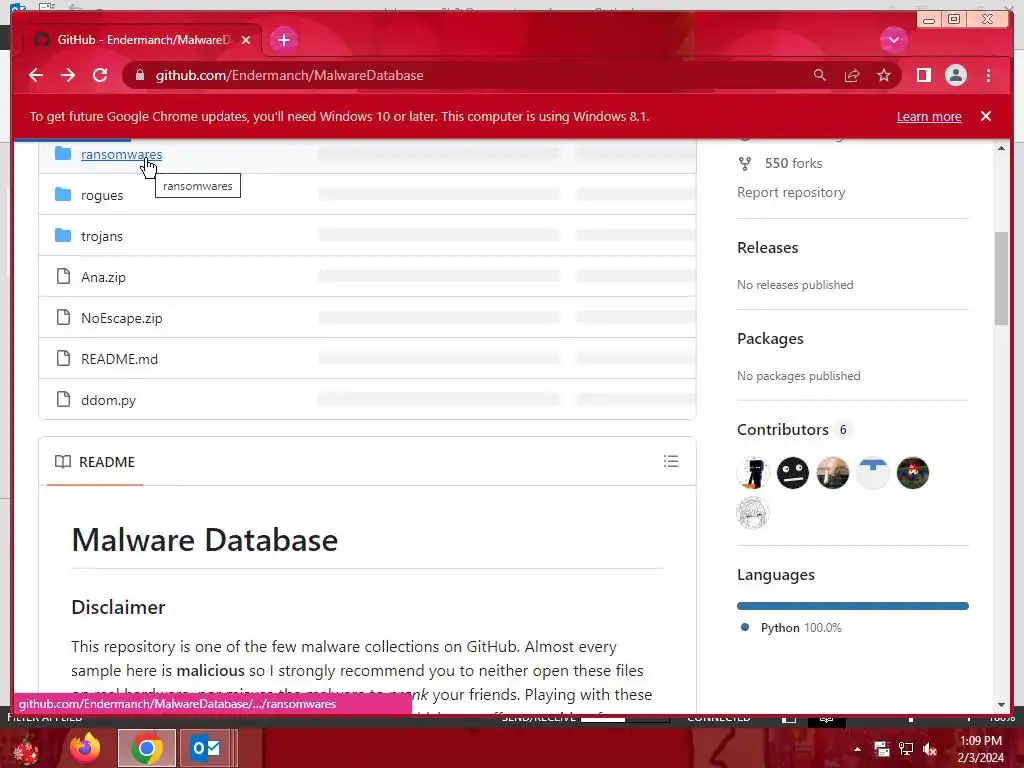
Task: Switch to Outlook in the taskbar
Action: coord(206,748)
